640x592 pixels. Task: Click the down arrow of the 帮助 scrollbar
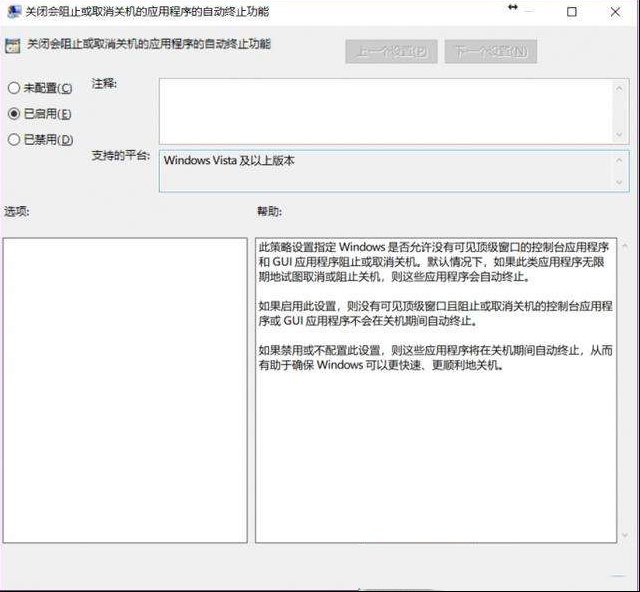tap(625, 535)
